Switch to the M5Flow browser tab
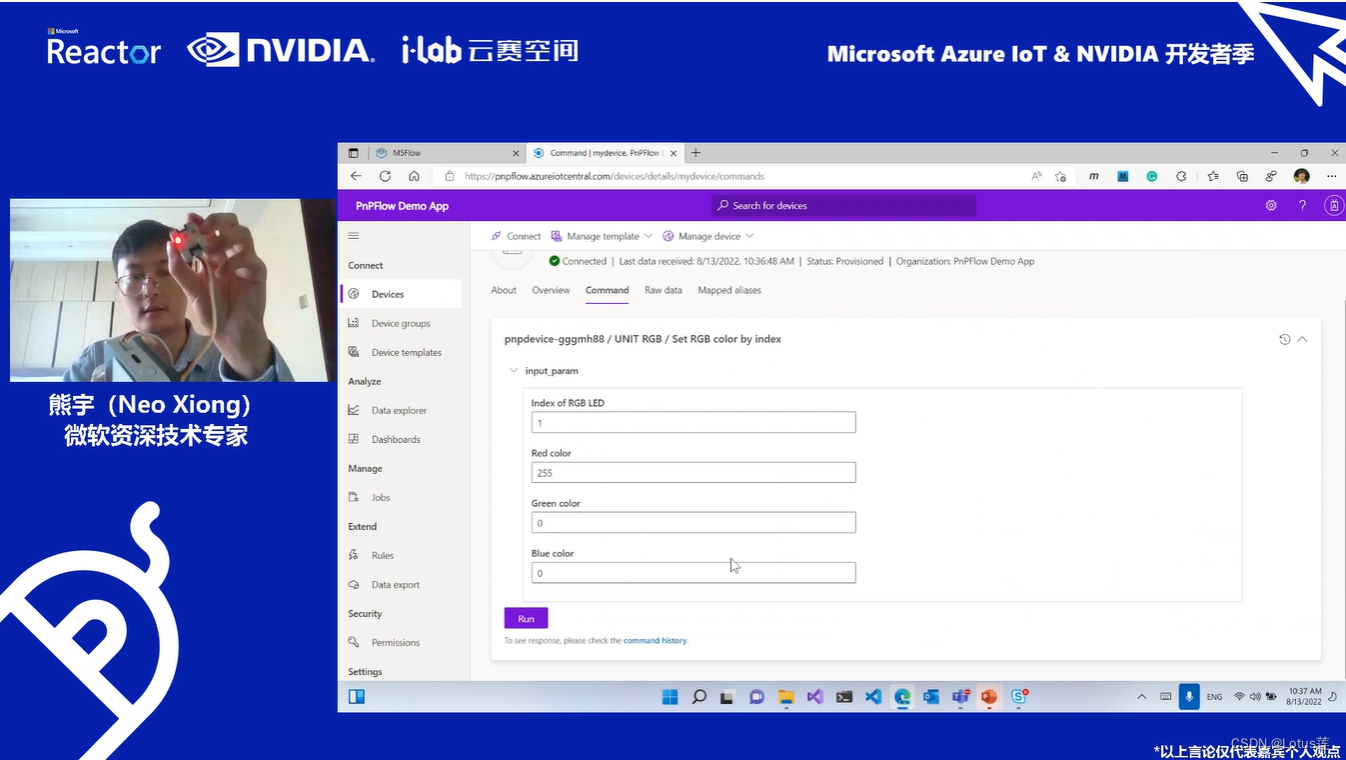Image resolution: width=1346 pixels, height=760 pixels. tap(446, 153)
